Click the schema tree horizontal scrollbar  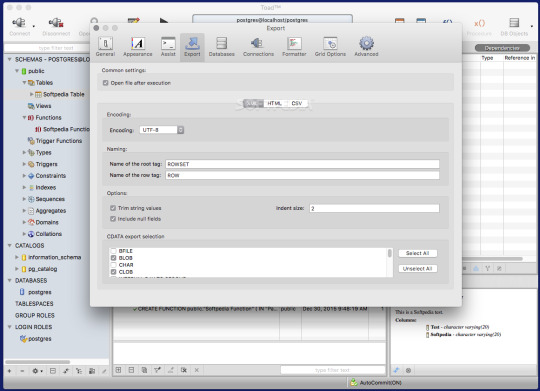tap(38, 362)
